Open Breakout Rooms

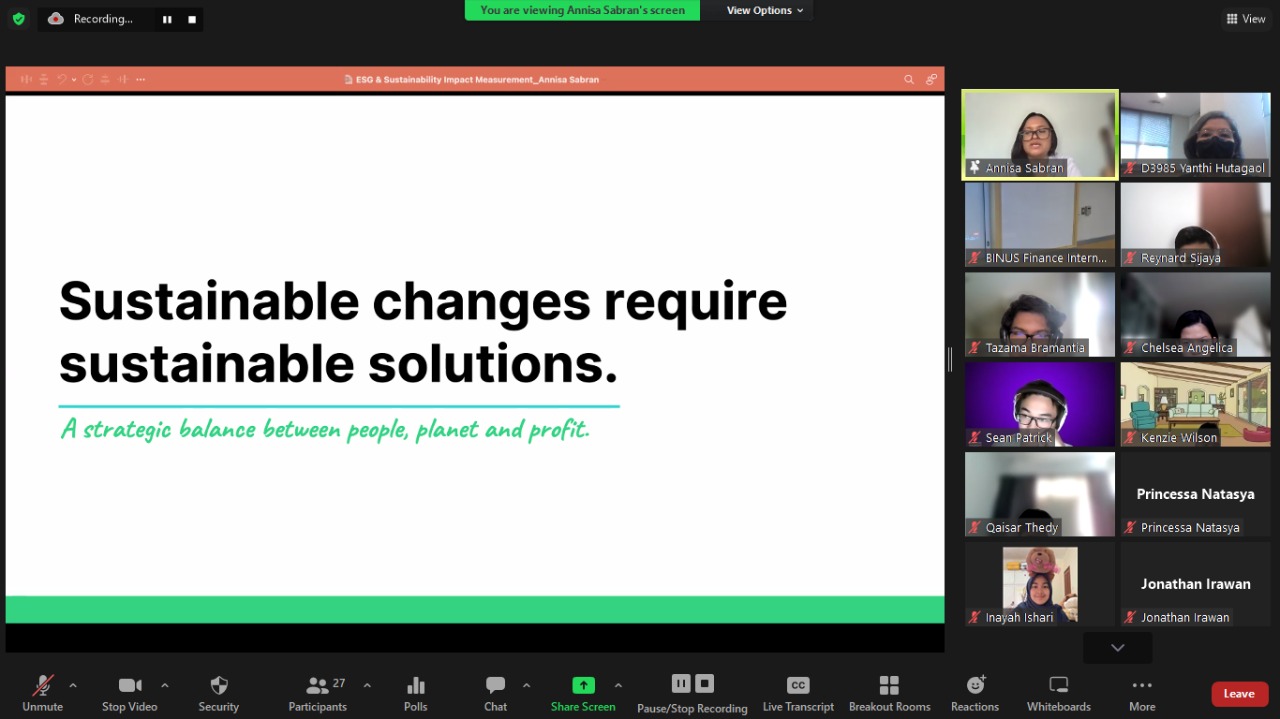click(x=889, y=693)
